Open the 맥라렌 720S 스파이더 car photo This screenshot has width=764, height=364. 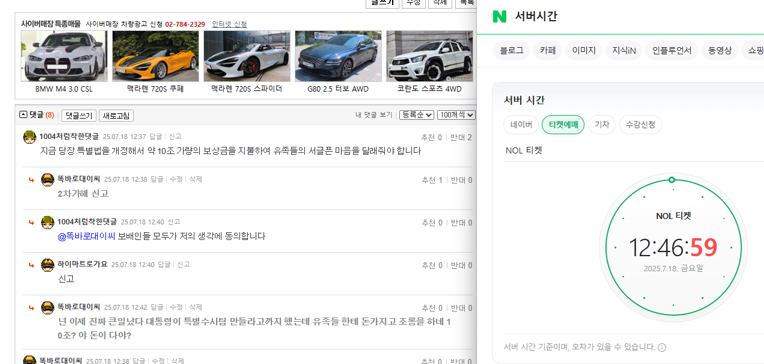247,56
